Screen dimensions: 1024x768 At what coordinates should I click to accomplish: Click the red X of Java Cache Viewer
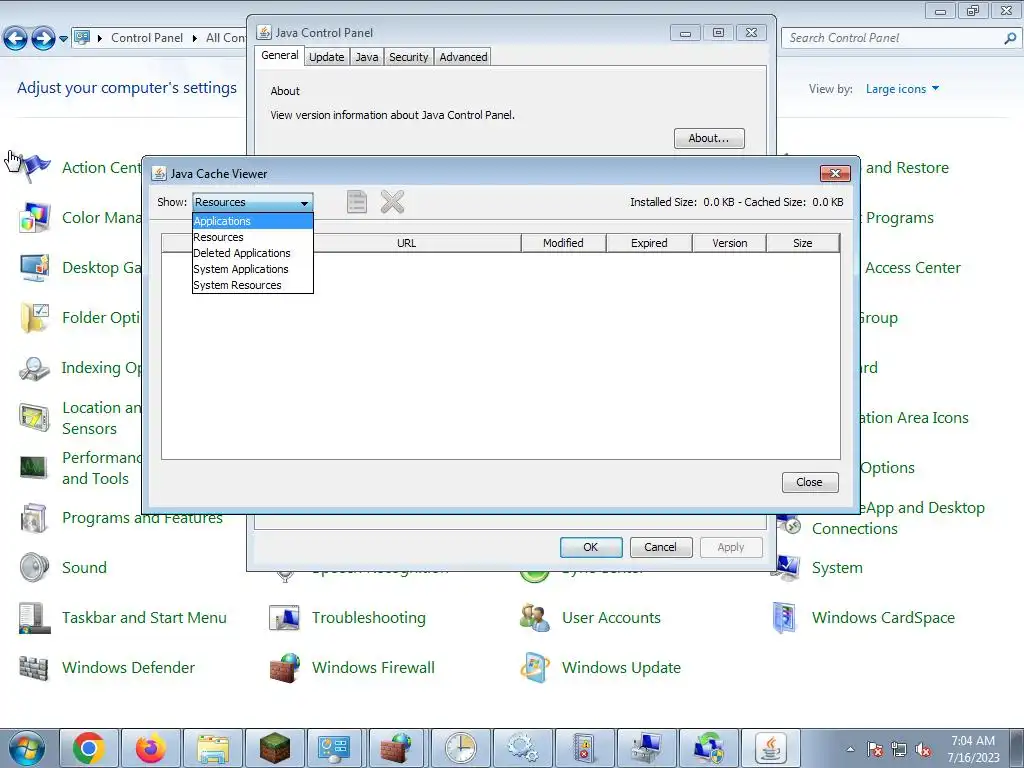(835, 173)
